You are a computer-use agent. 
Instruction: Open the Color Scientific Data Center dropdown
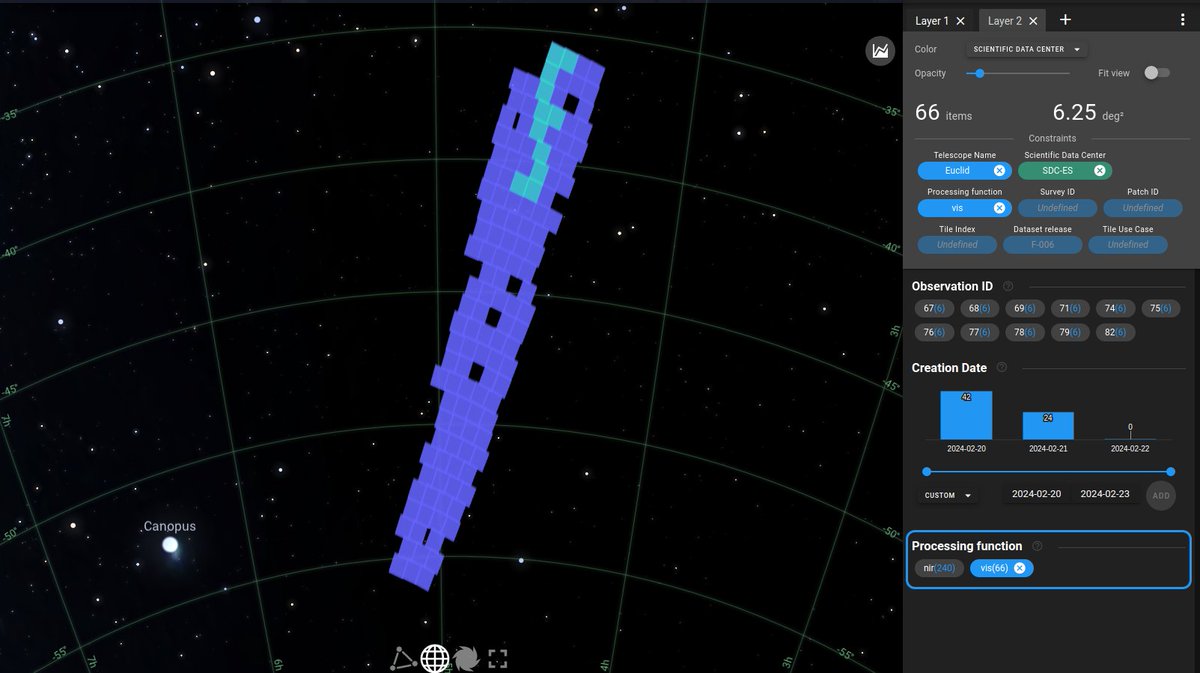pyautogui.click(x=1026, y=49)
